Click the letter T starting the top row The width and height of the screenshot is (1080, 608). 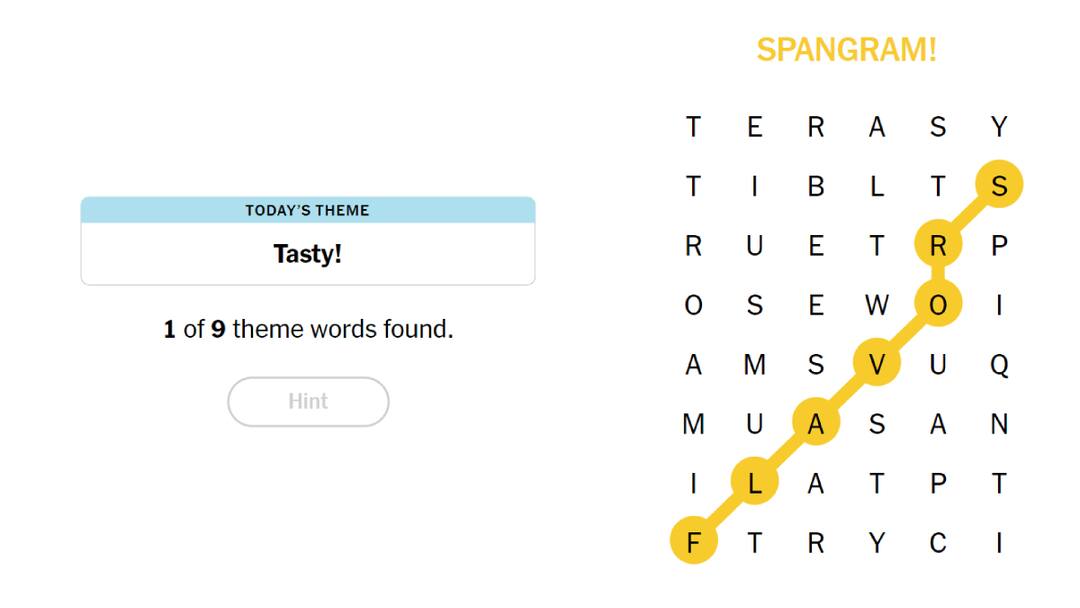click(693, 127)
